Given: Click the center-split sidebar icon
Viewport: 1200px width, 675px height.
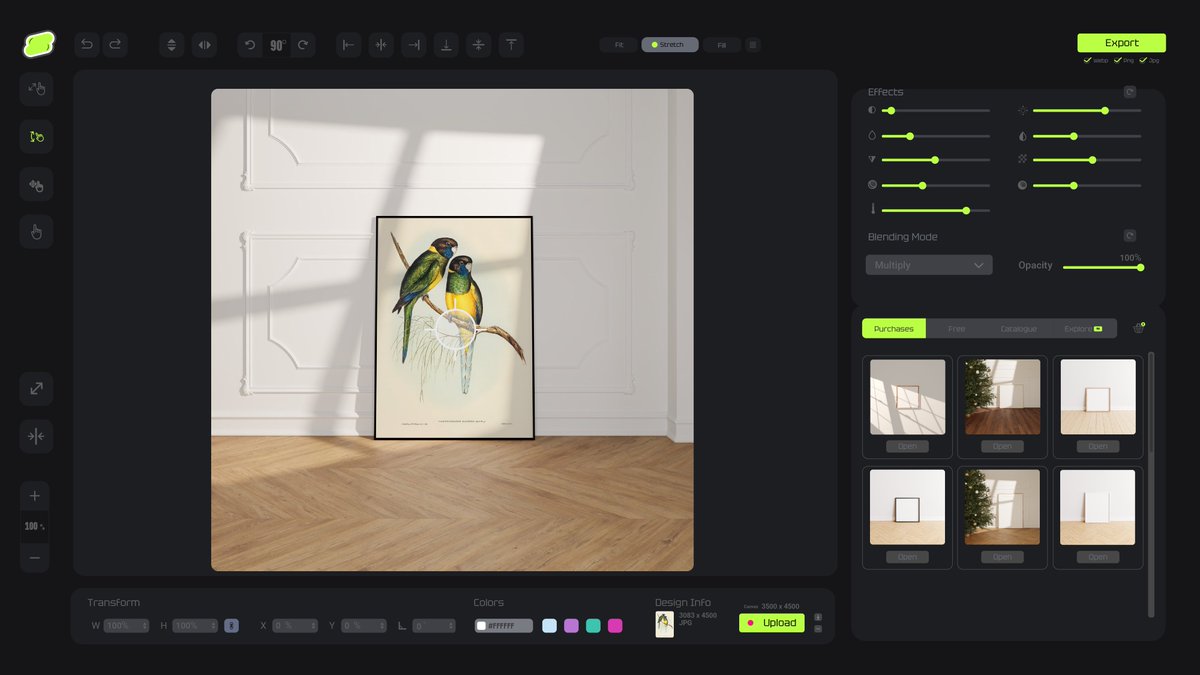Looking at the screenshot, I should click(37, 436).
